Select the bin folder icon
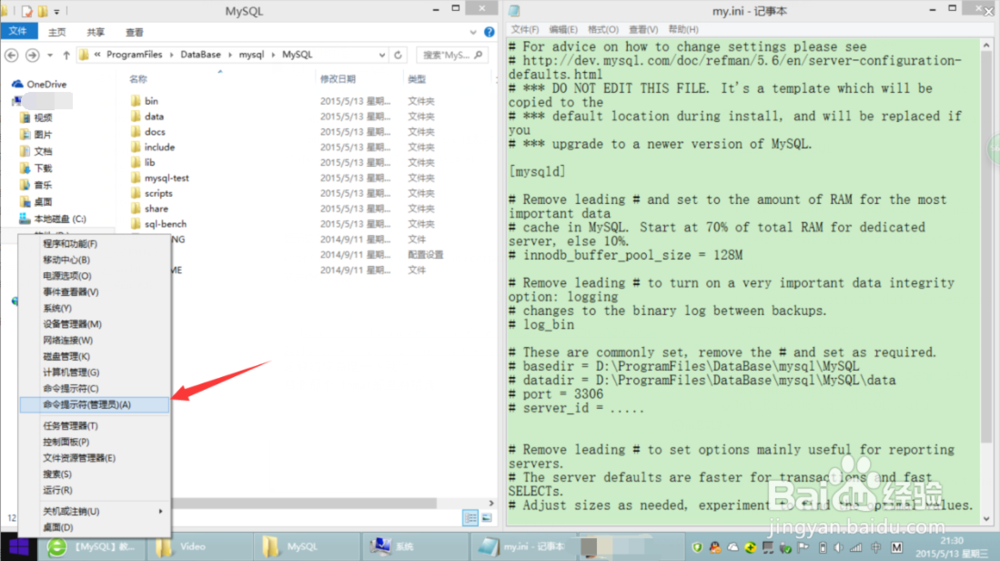Viewport: 1000px width, 561px height. (x=135, y=101)
